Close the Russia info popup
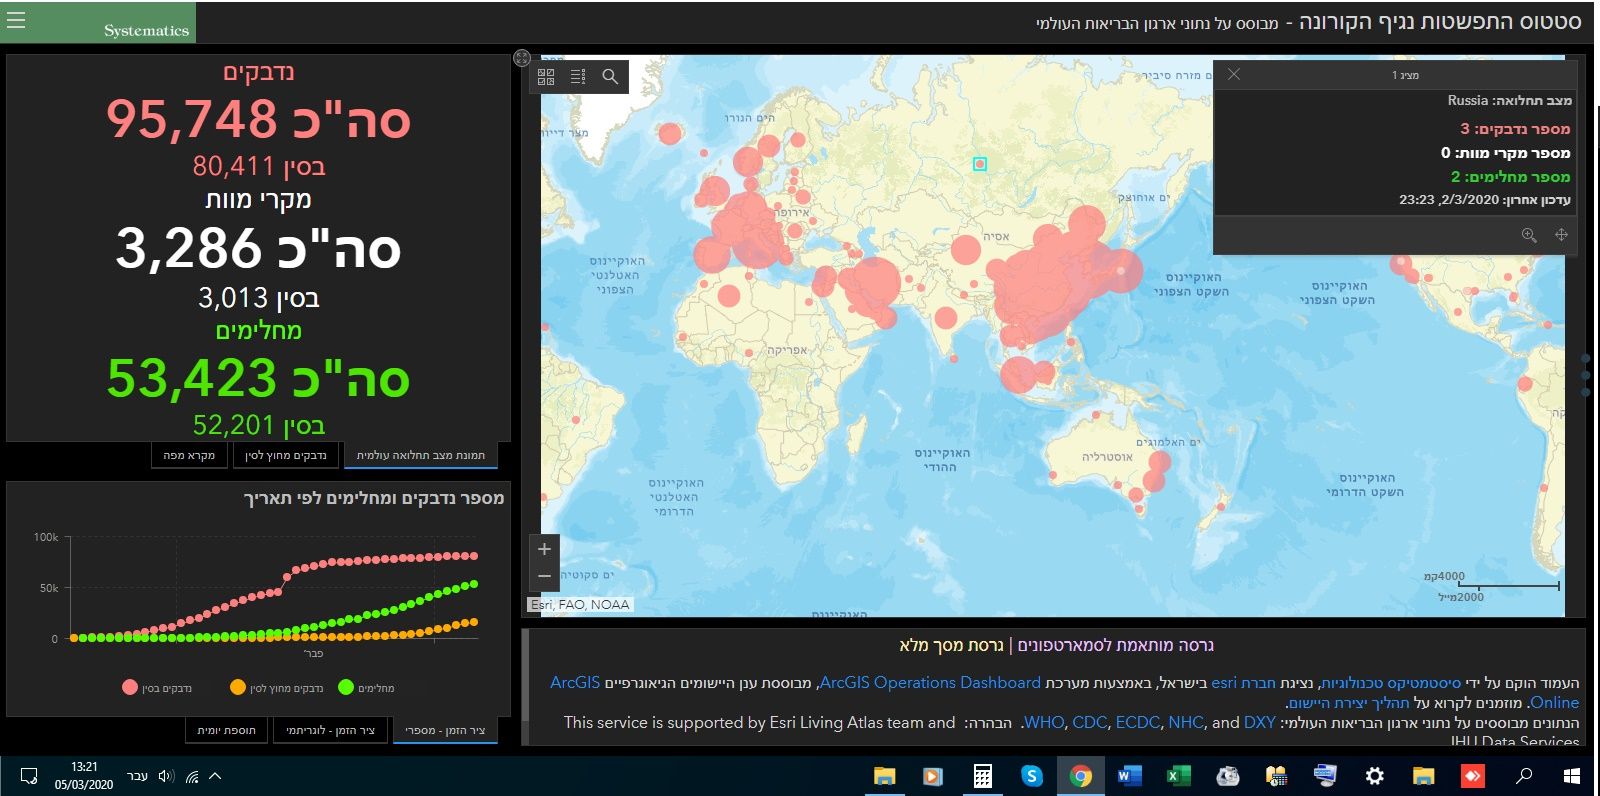The image size is (1600, 796). tap(1234, 74)
